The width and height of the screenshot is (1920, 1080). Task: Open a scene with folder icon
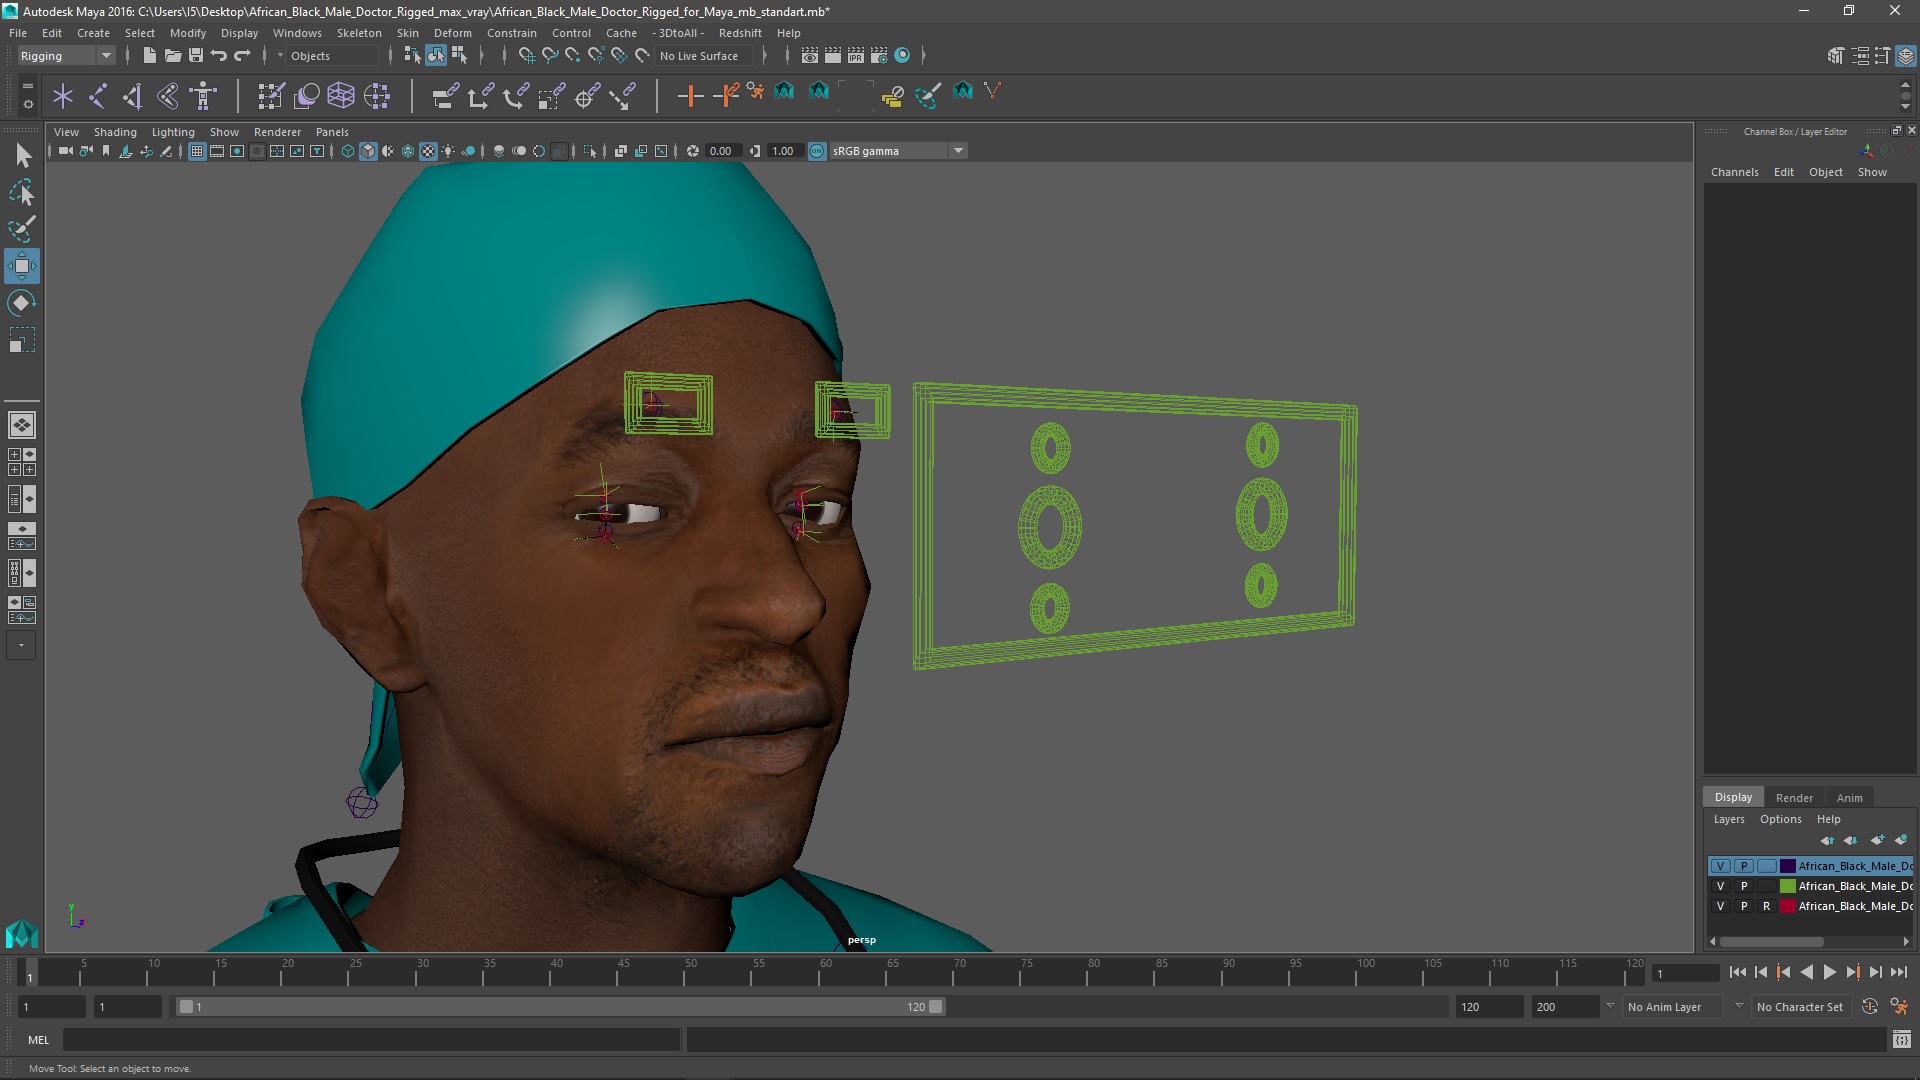[x=173, y=56]
